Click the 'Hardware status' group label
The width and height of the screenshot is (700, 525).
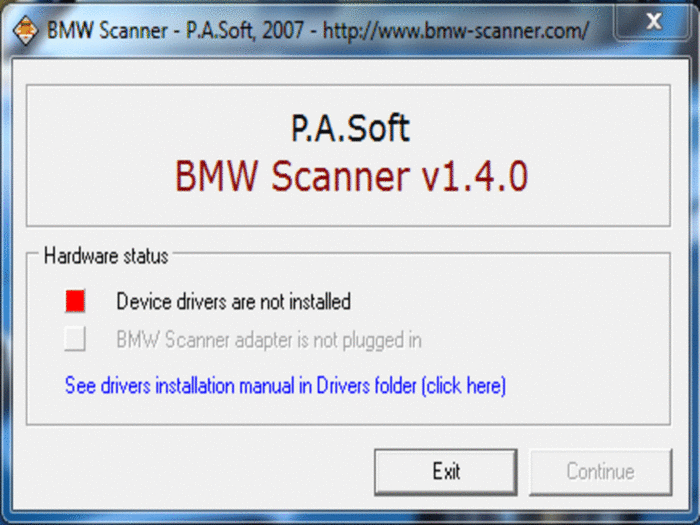click(x=106, y=256)
